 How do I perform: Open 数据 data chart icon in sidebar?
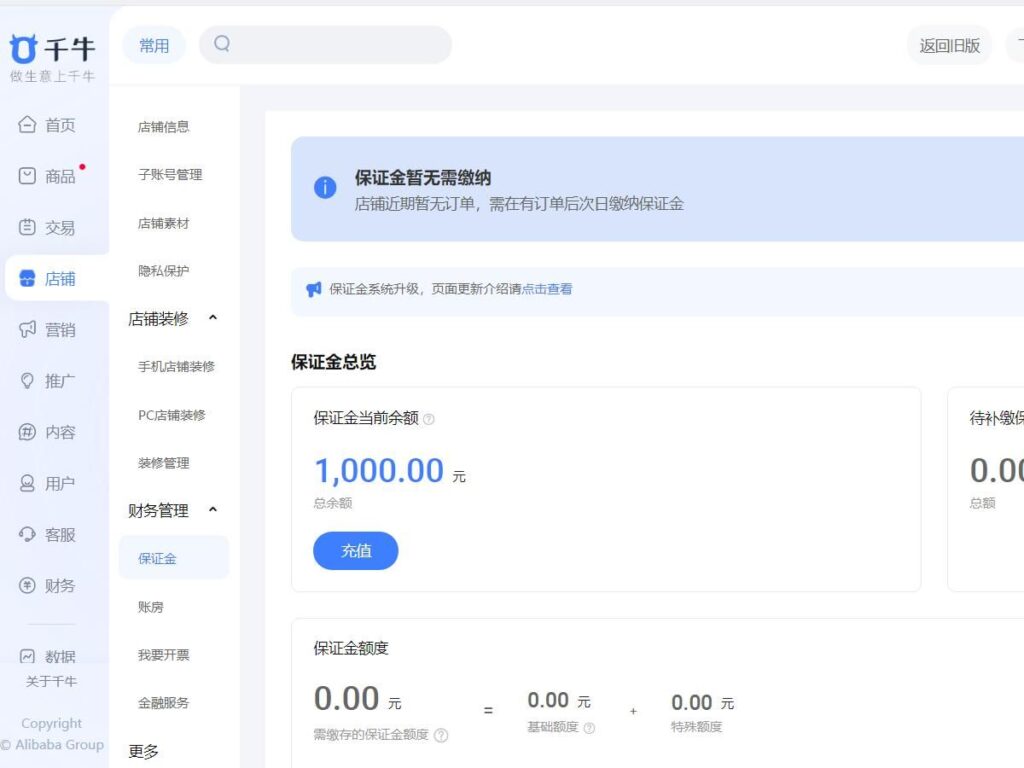[27, 656]
